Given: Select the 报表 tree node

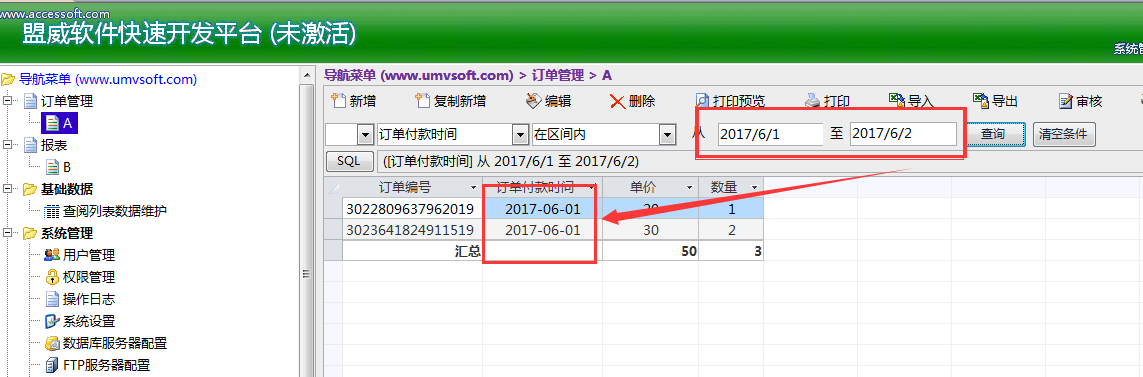Looking at the screenshot, I should (54, 145).
